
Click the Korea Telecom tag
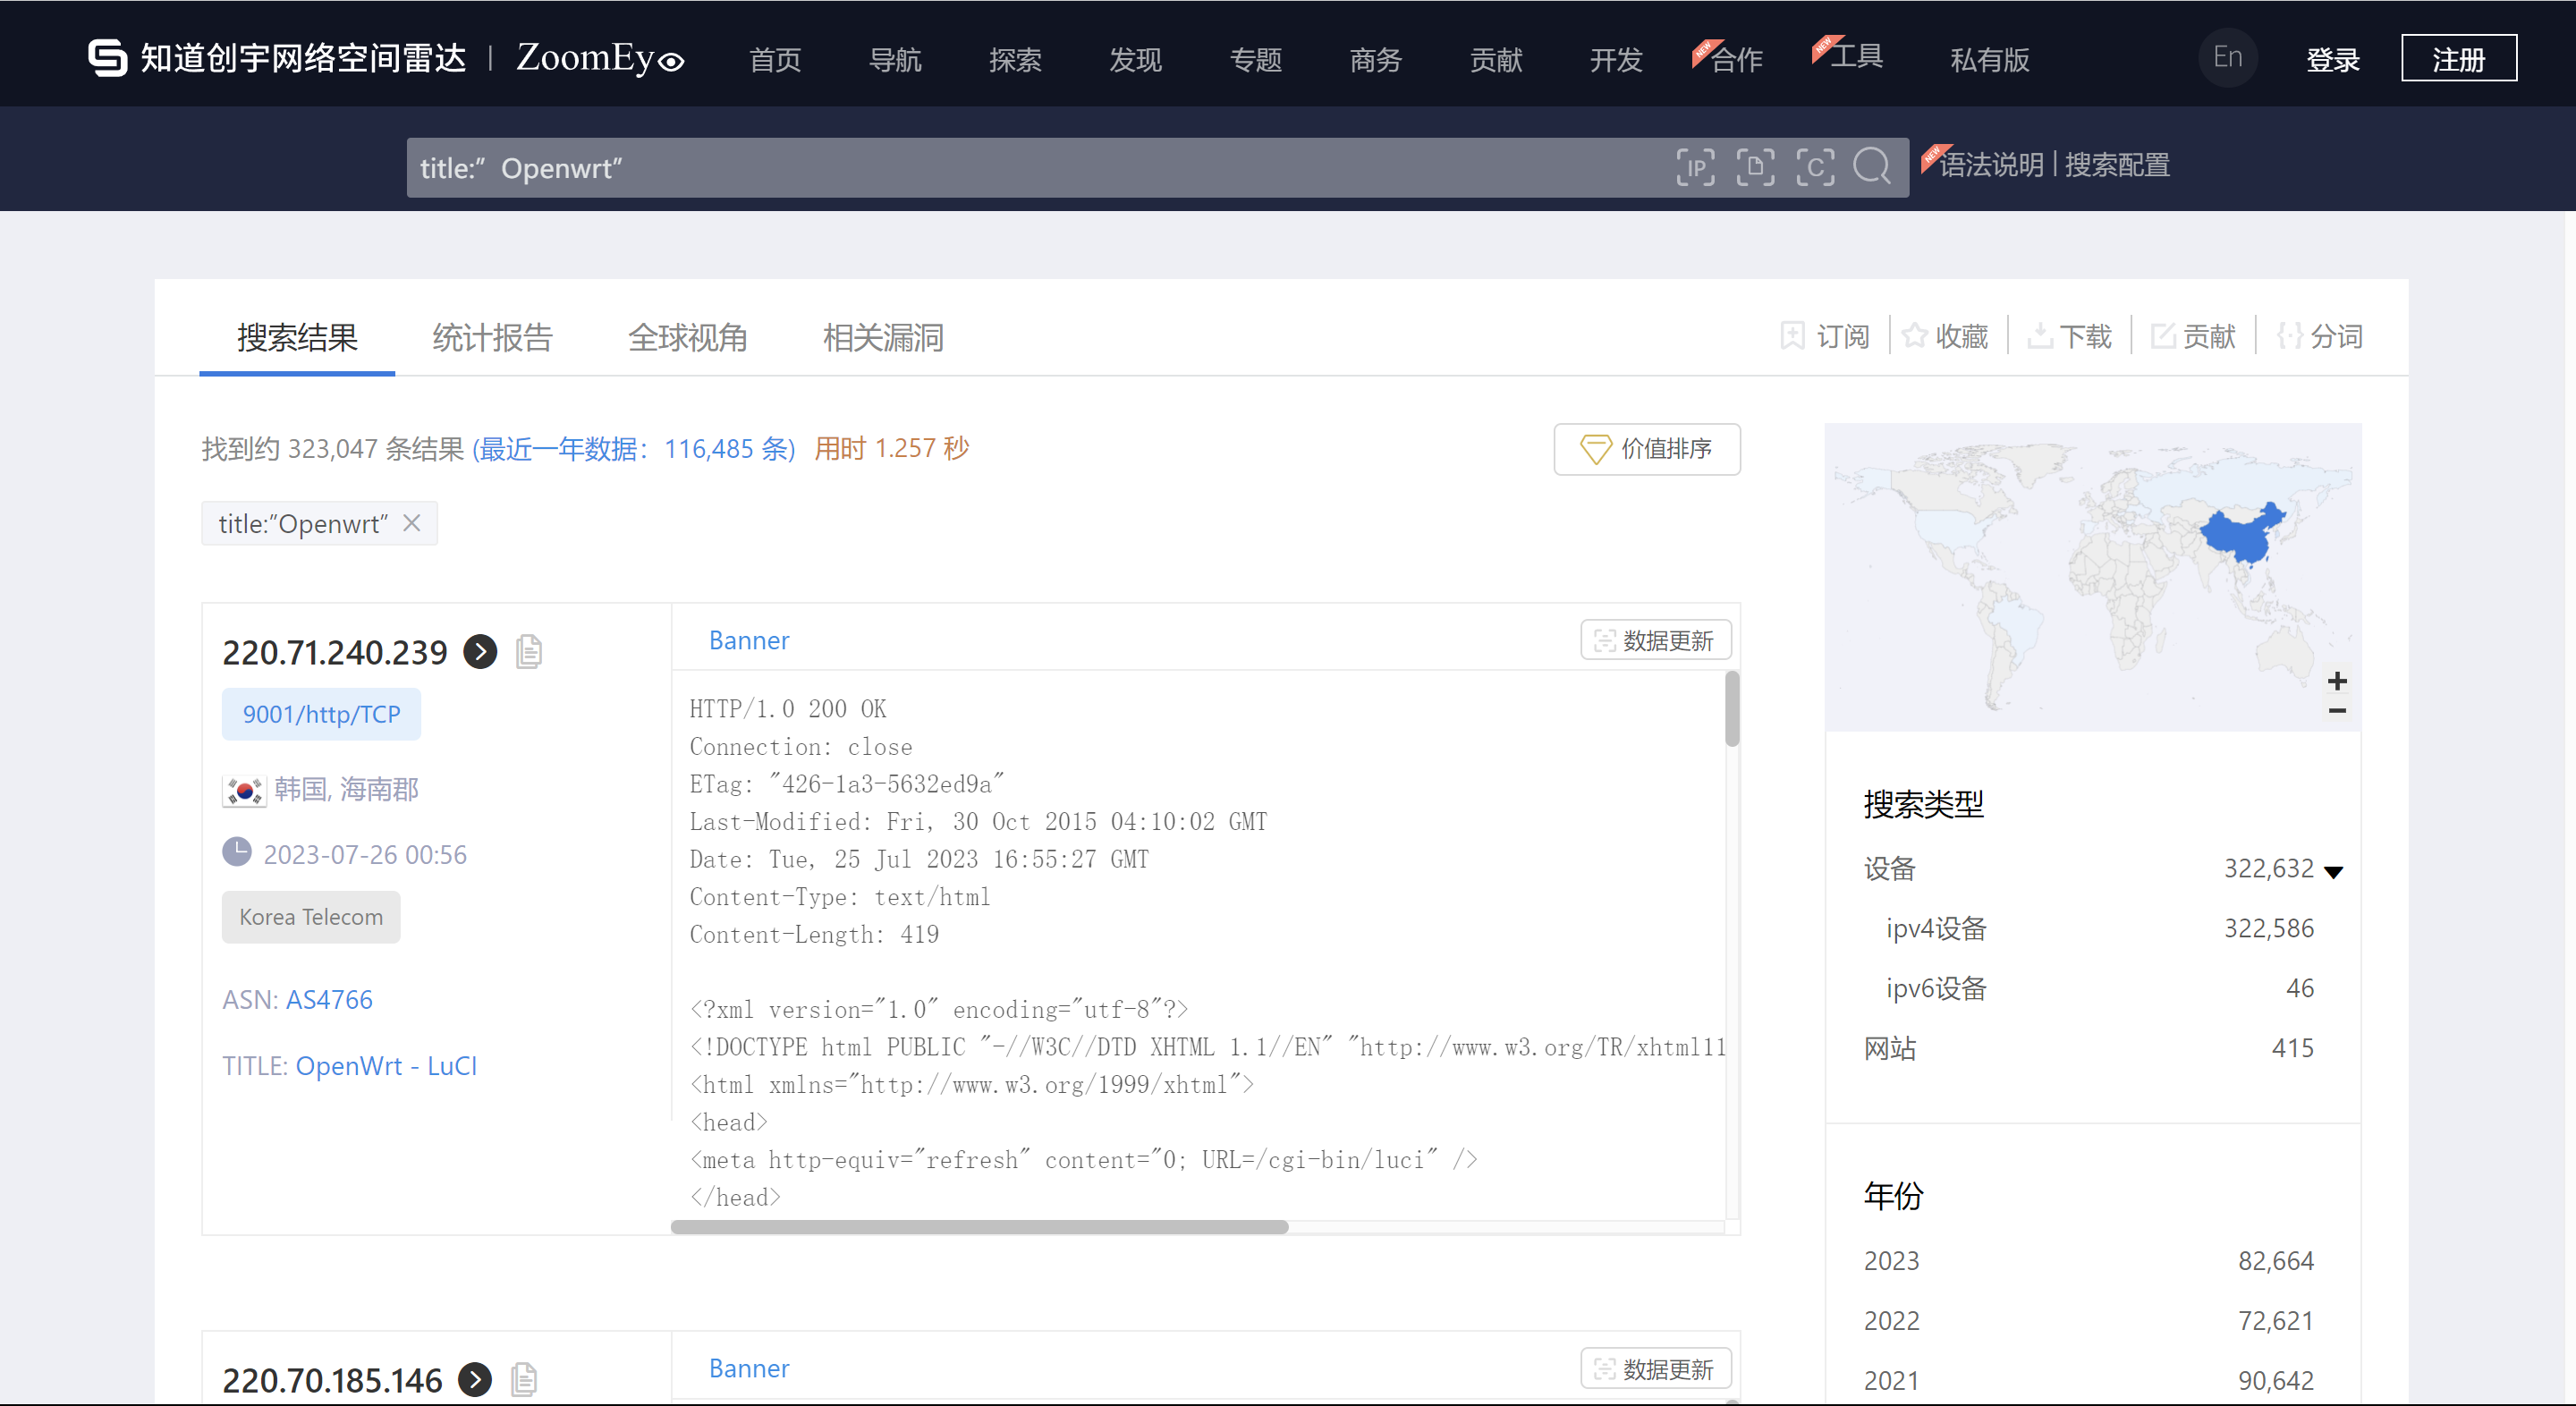click(311, 917)
